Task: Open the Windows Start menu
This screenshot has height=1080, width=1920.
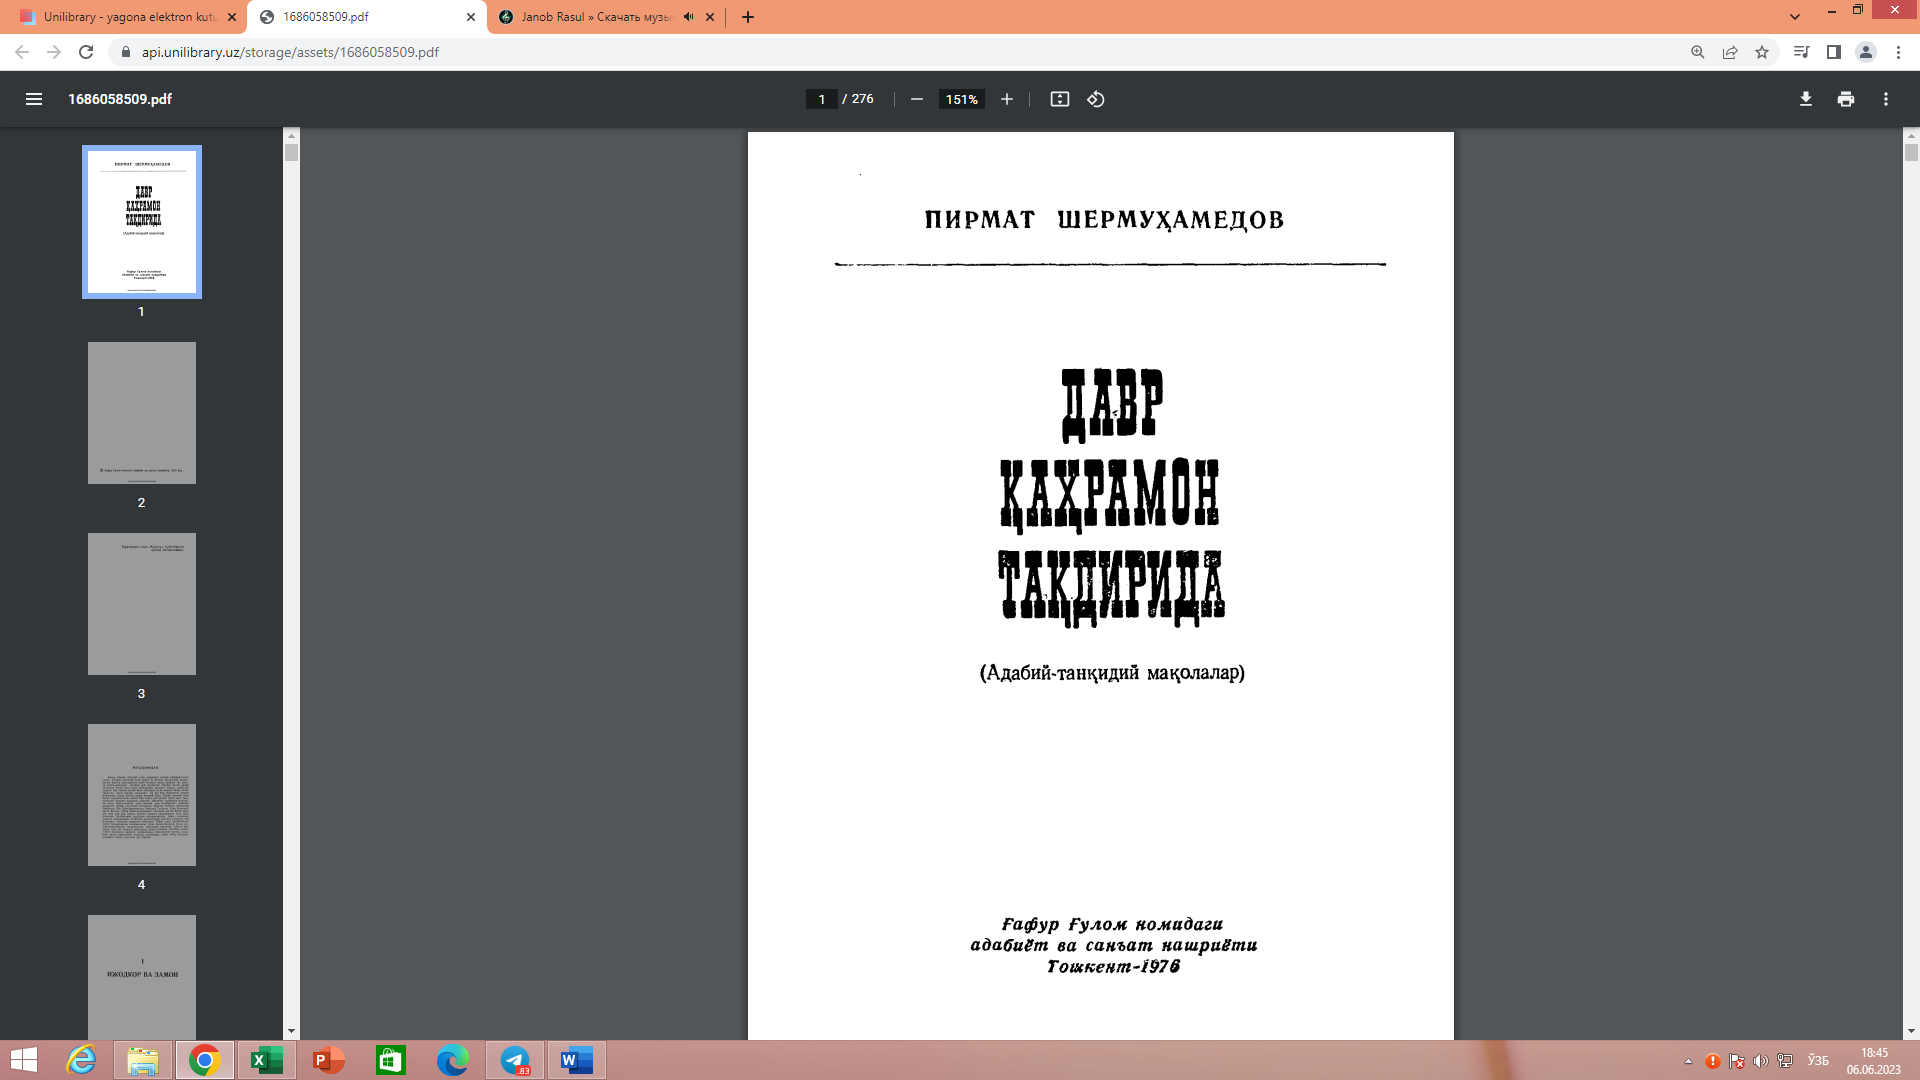Action: click(23, 1060)
